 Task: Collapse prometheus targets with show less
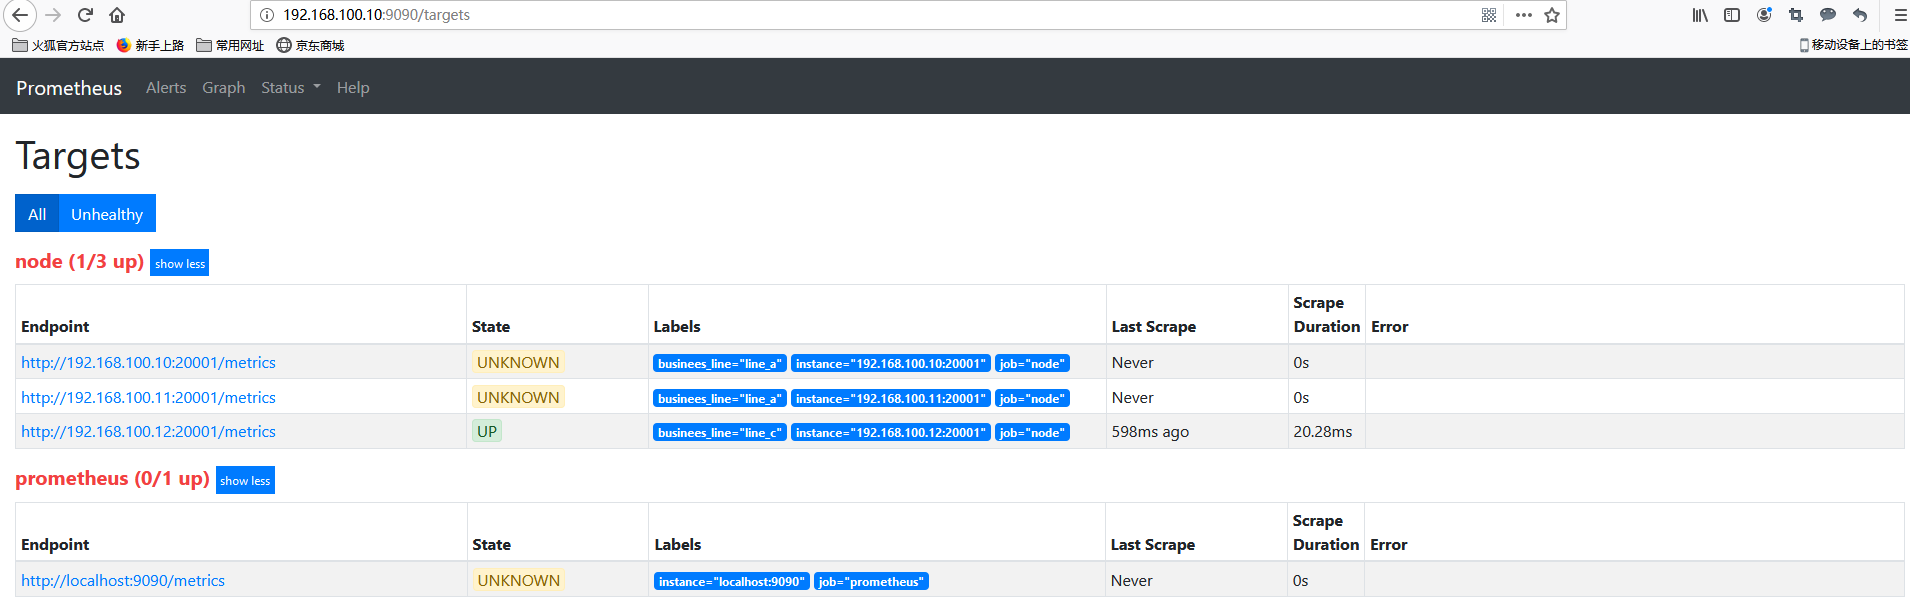(x=245, y=480)
